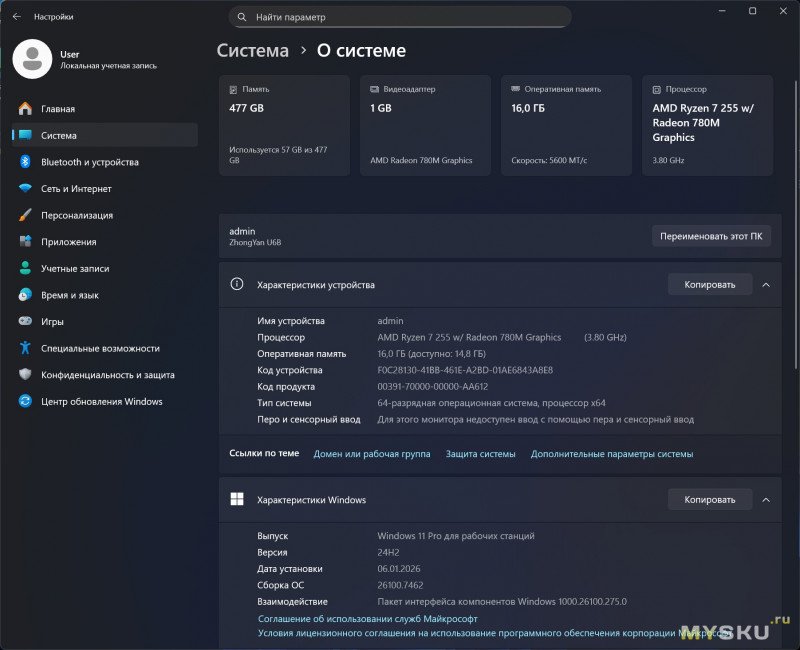Go to Сеть и Интернет section
The width and height of the screenshot is (800, 650).
click(76, 189)
